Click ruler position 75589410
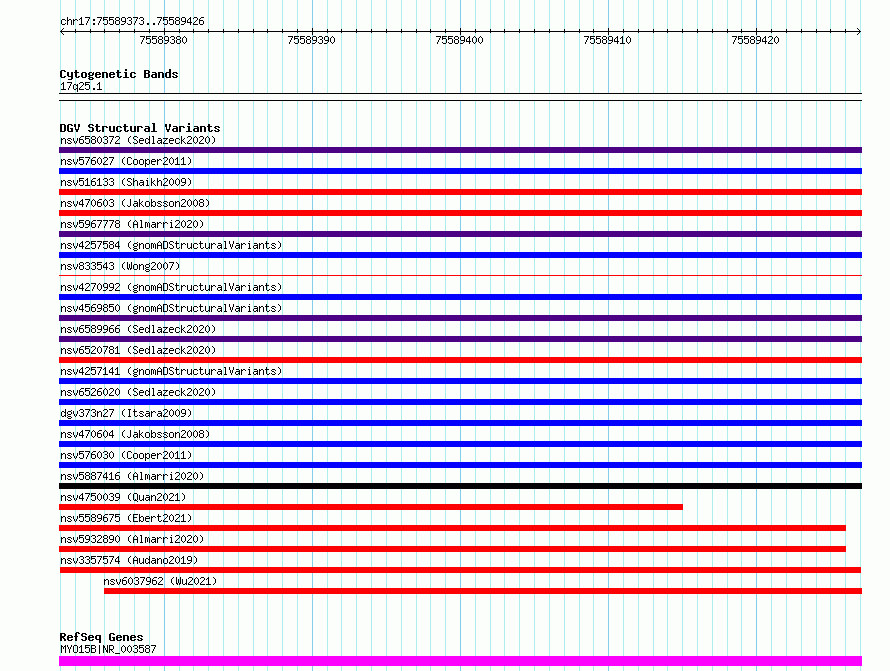This screenshot has height=671, width=890. pyautogui.click(x=607, y=40)
